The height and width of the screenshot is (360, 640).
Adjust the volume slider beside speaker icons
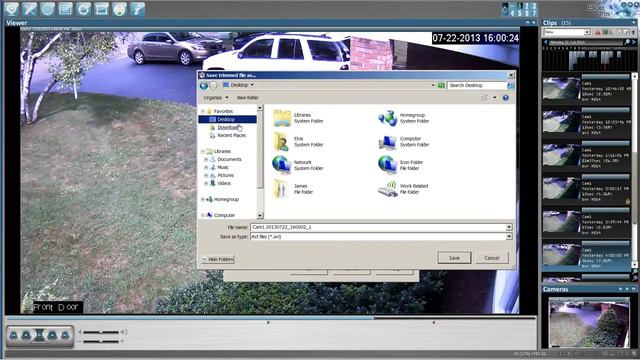click(101, 332)
